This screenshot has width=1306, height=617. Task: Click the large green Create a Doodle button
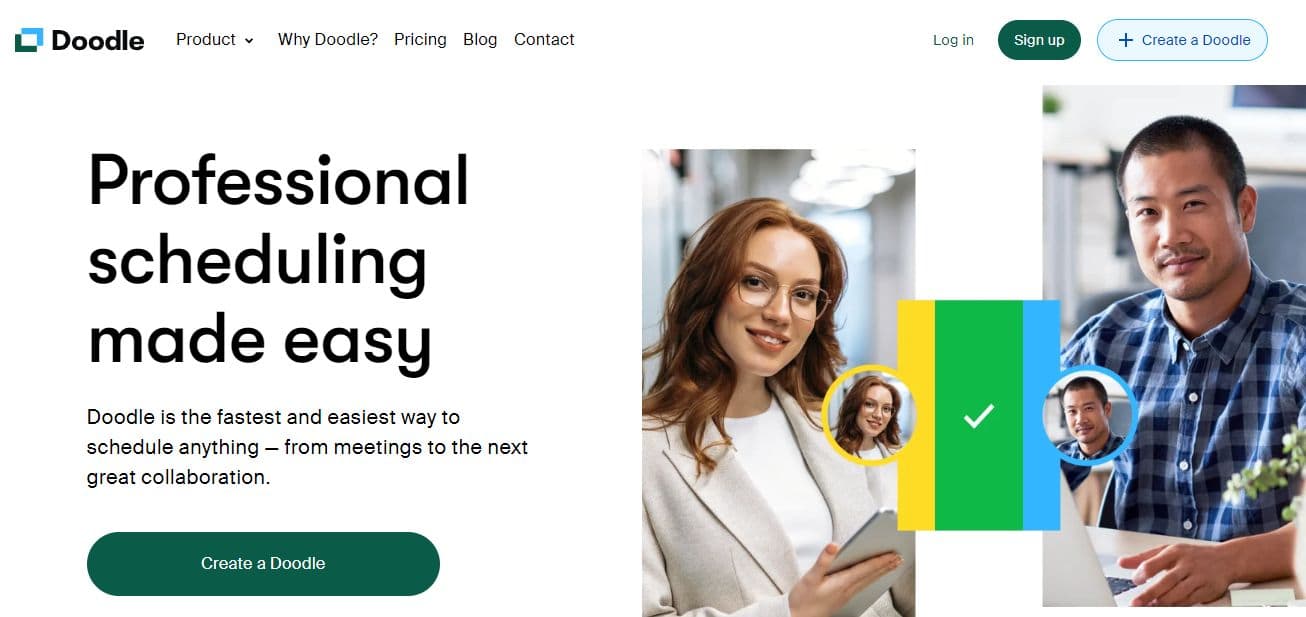point(263,563)
